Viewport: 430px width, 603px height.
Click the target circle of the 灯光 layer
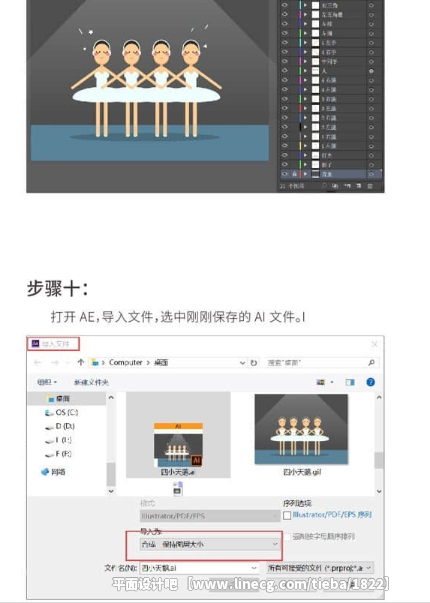[371, 155]
